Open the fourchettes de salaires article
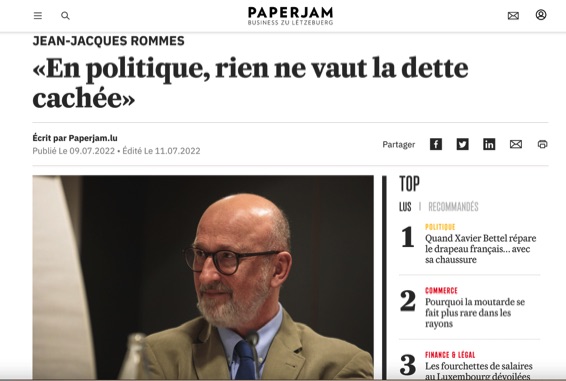Screen dimensions: 566x381 pyautogui.click(x=479, y=370)
